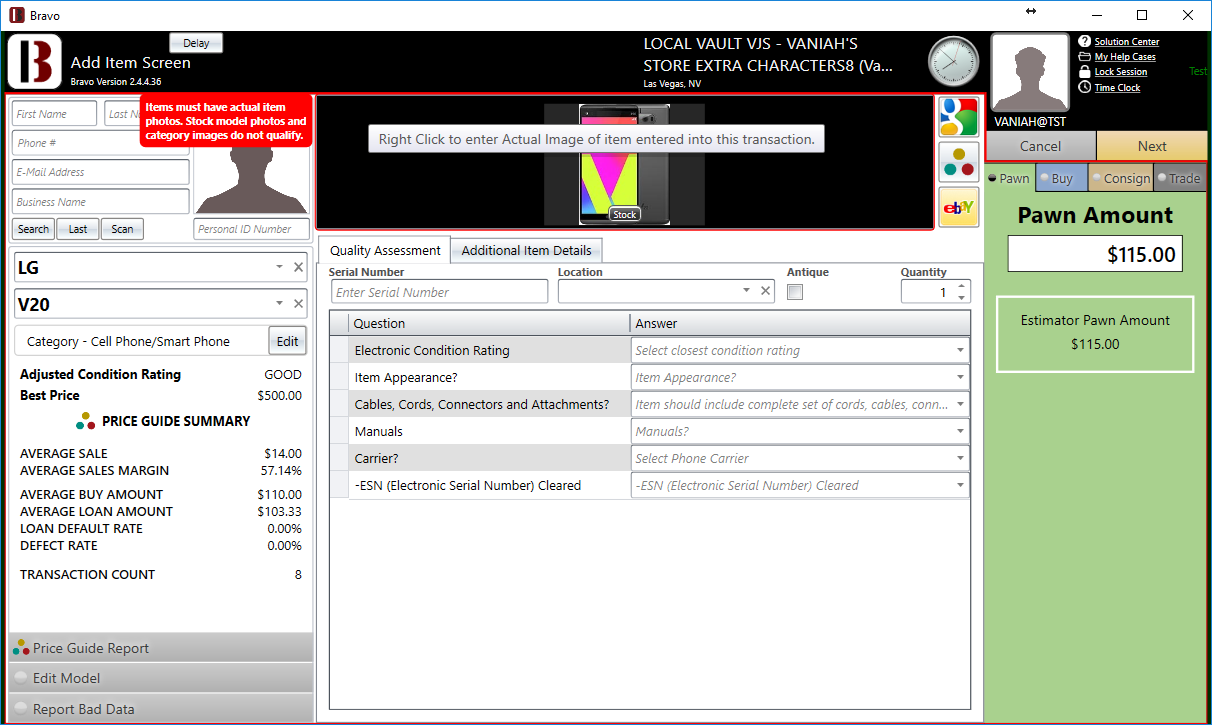Image resolution: width=1212 pixels, height=725 pixels.
Task: Select the Trade transaction type
Action: point(1179,178)
